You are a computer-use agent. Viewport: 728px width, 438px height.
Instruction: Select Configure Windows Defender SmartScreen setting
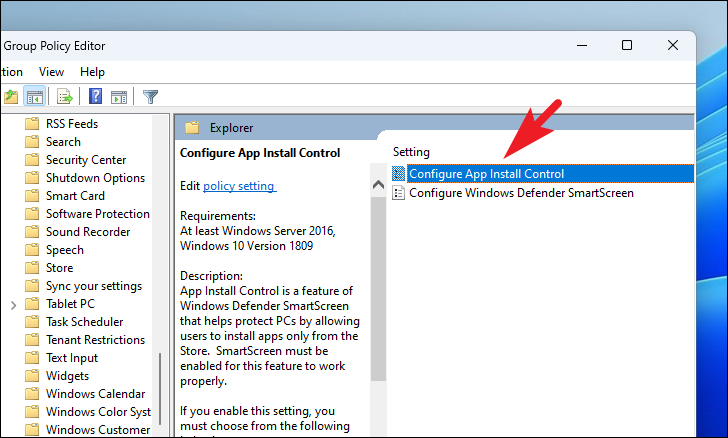point(521,193)
